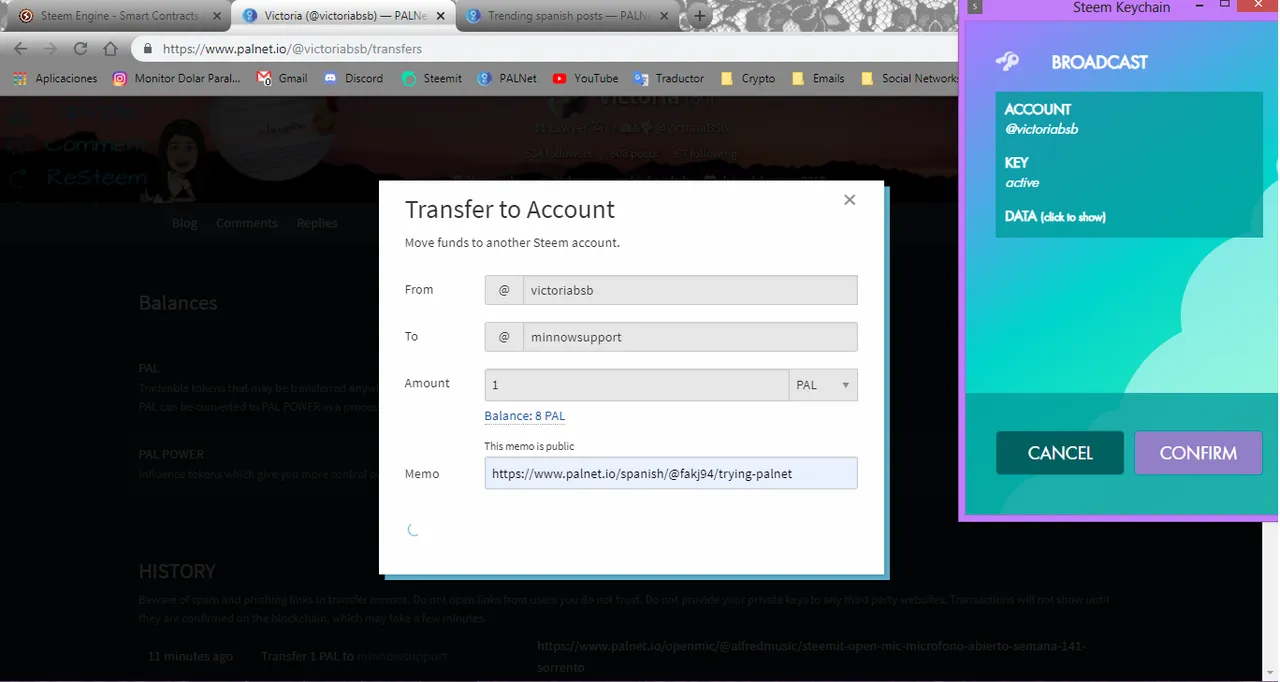
Task: Open the Comments tab on profile
Action: tap(247, 223)
